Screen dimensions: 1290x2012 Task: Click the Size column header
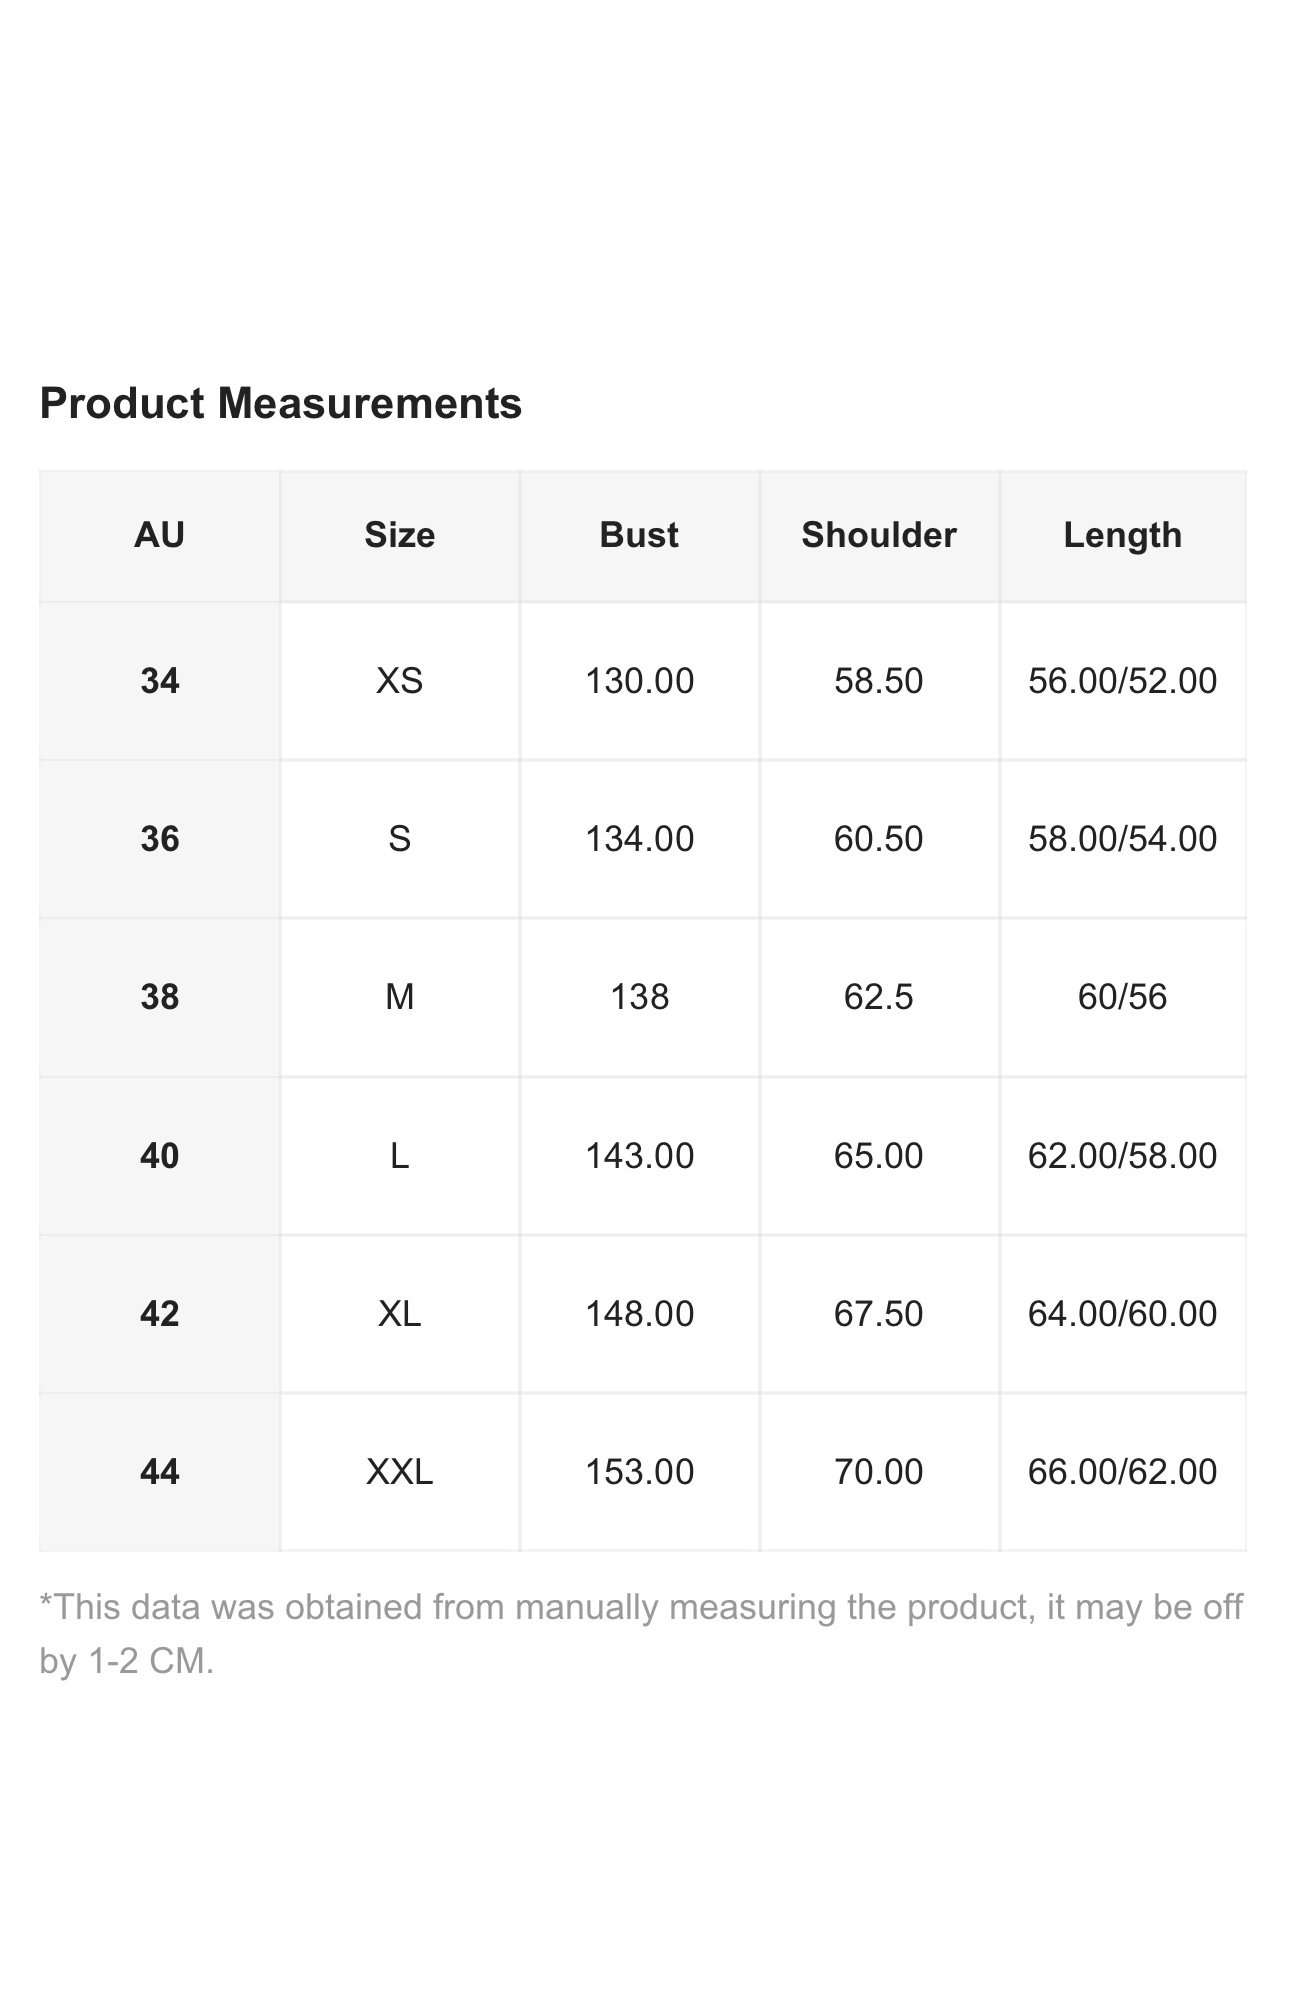pyautogui.click(x=400, y=536)
